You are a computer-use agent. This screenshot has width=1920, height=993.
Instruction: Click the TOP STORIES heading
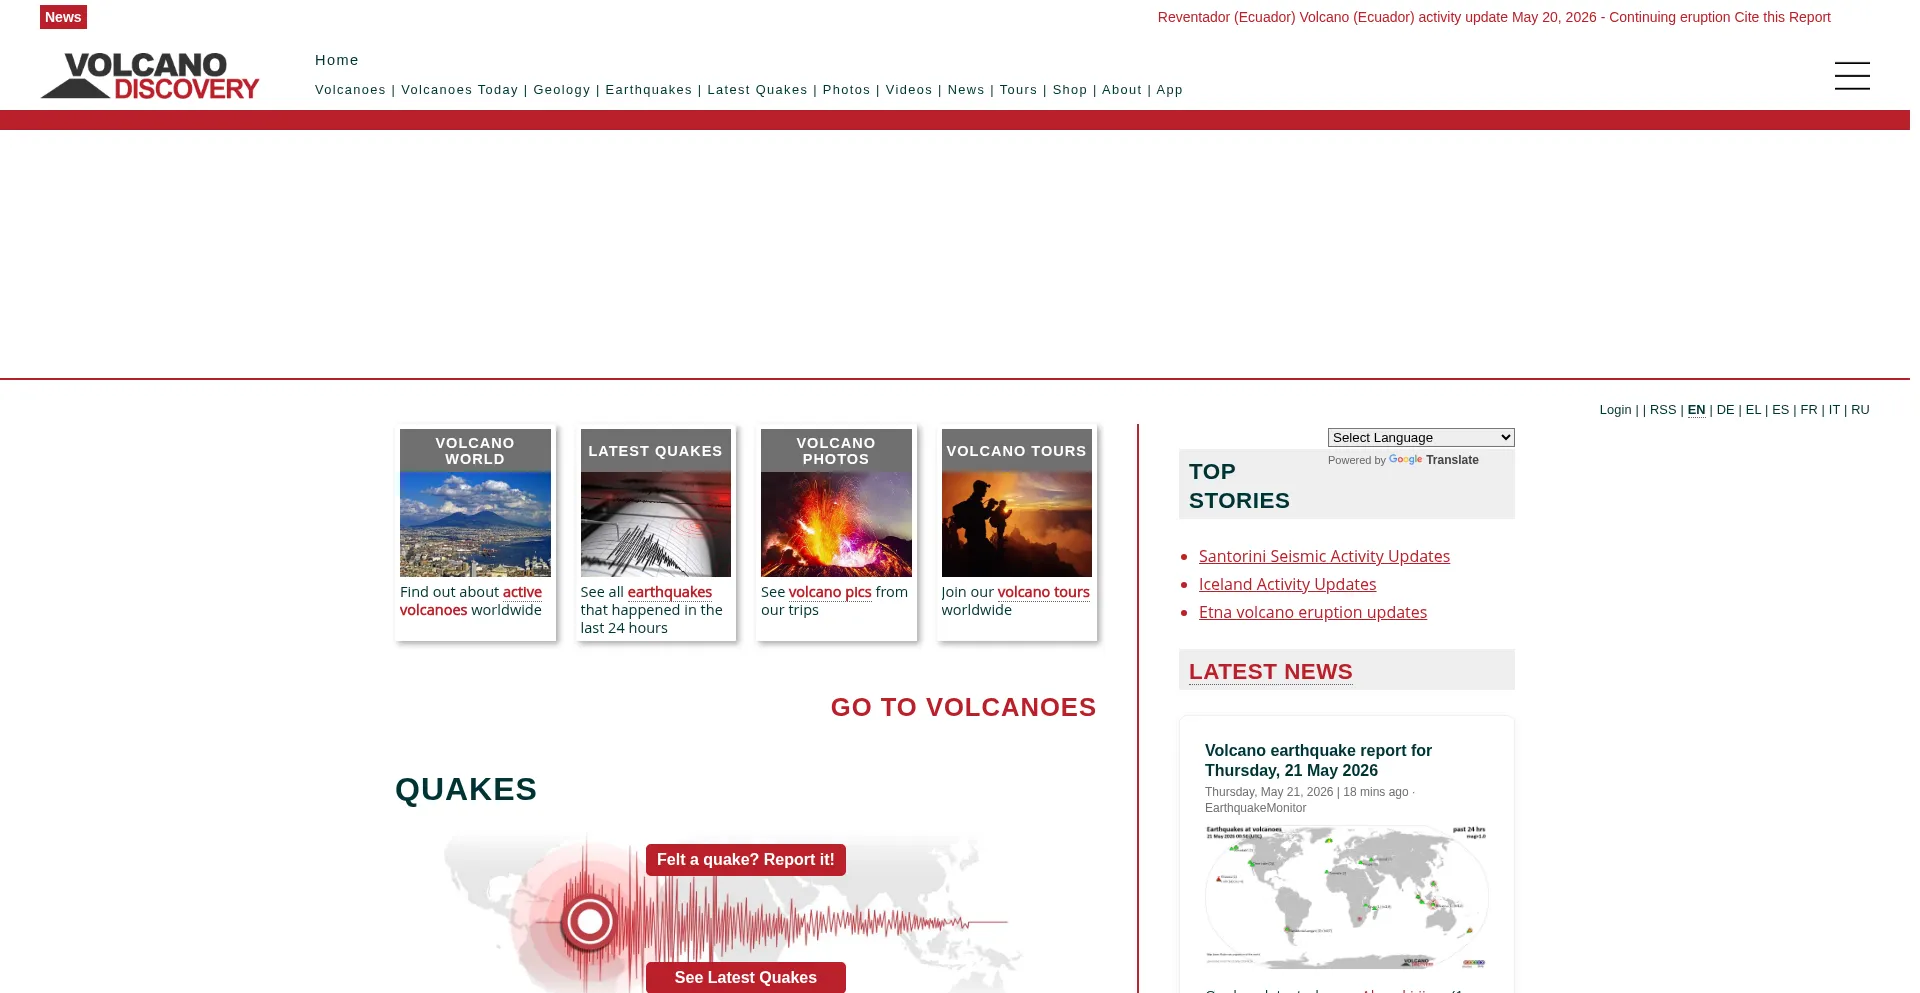pos(1239,486)
